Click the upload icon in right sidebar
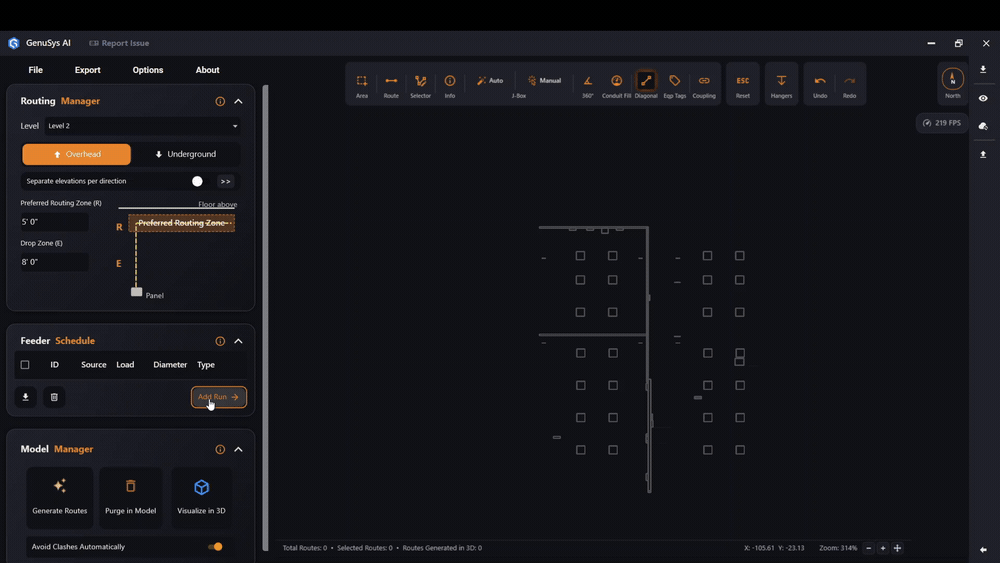The width and height of the screenshot is (1000, 563). point(983,154)
